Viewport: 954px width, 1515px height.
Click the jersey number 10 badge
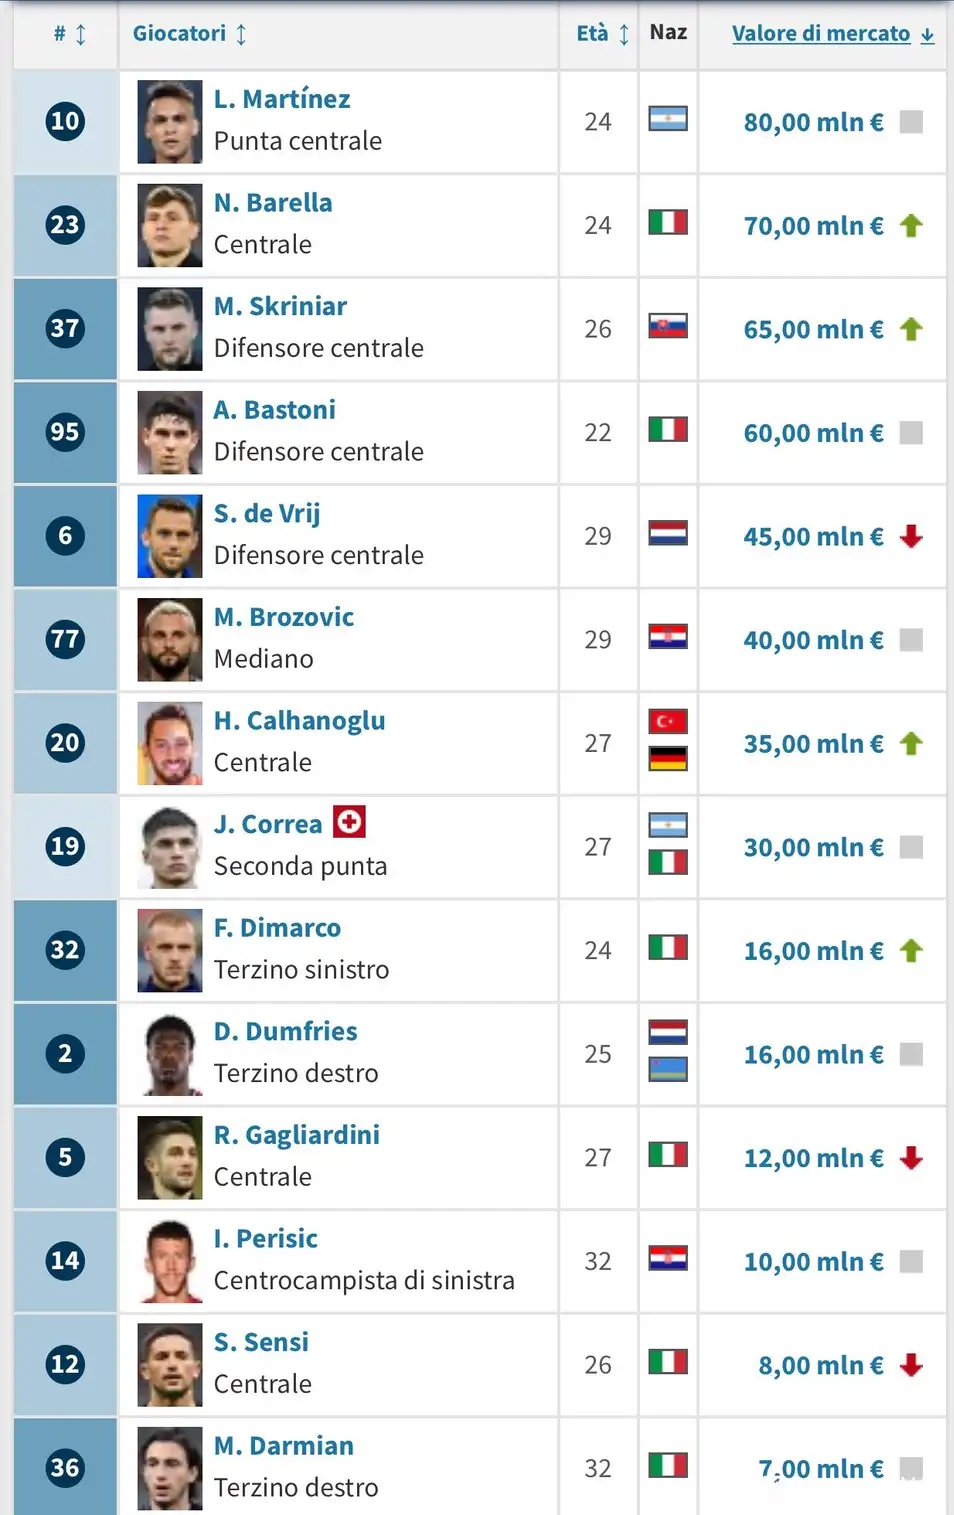(x=65, y=122)
